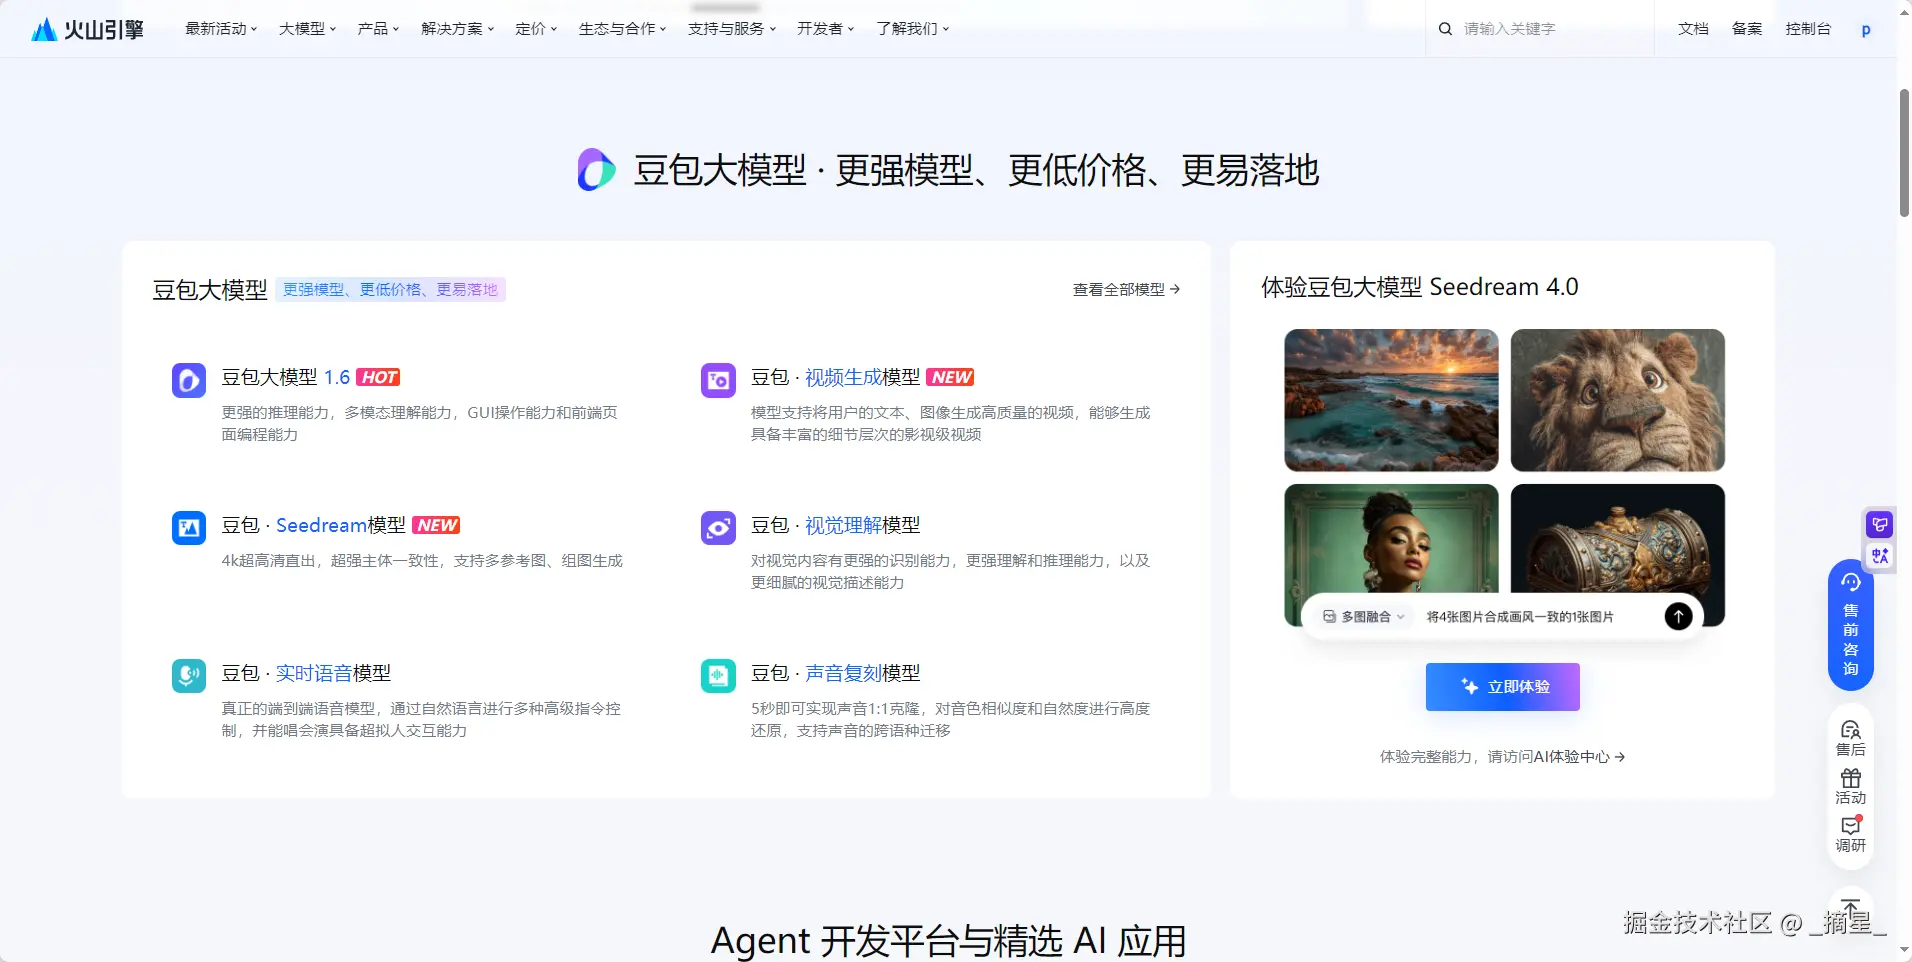Open the 查看全部模型 link
Image resolution: width=1912 pixels, height=962 pixels.
[x=1126, y=289]
